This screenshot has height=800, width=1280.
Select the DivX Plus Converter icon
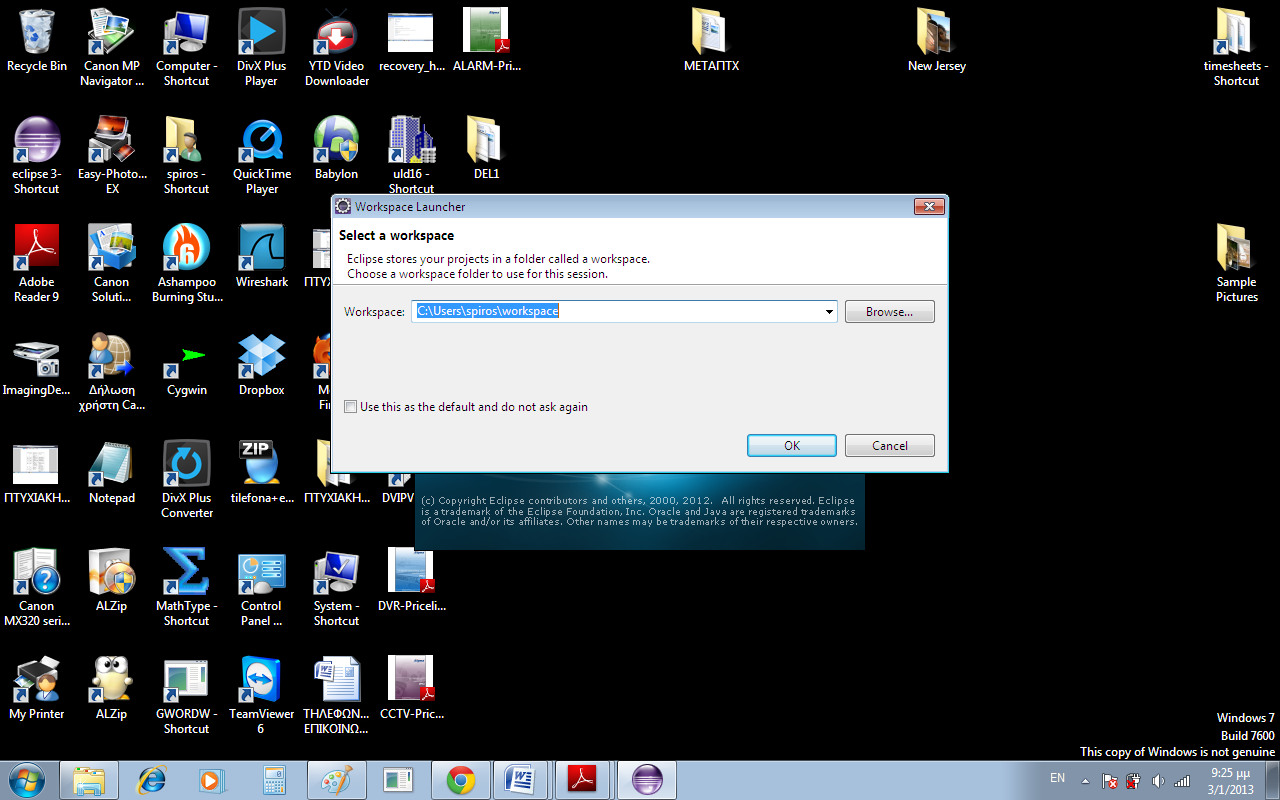coord(187,480)
